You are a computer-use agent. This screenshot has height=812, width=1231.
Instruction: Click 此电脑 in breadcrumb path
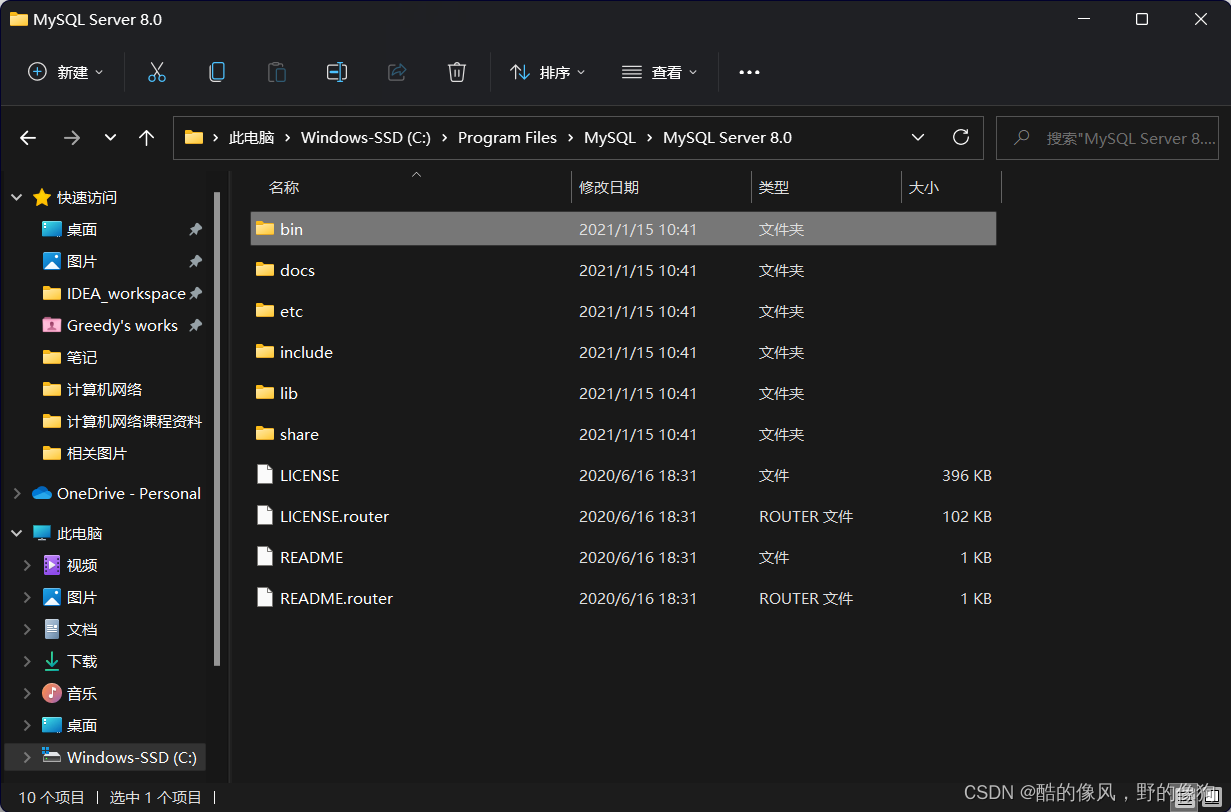pyautogui.click(x=251, y=138)
